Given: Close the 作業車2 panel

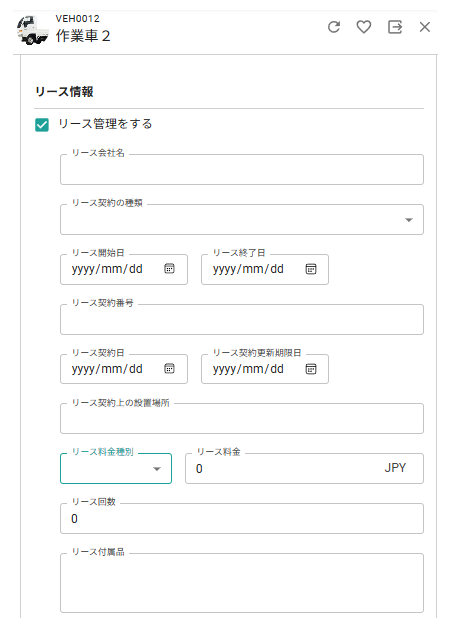Looking at the screenshot, I should (x=425, y=27).
